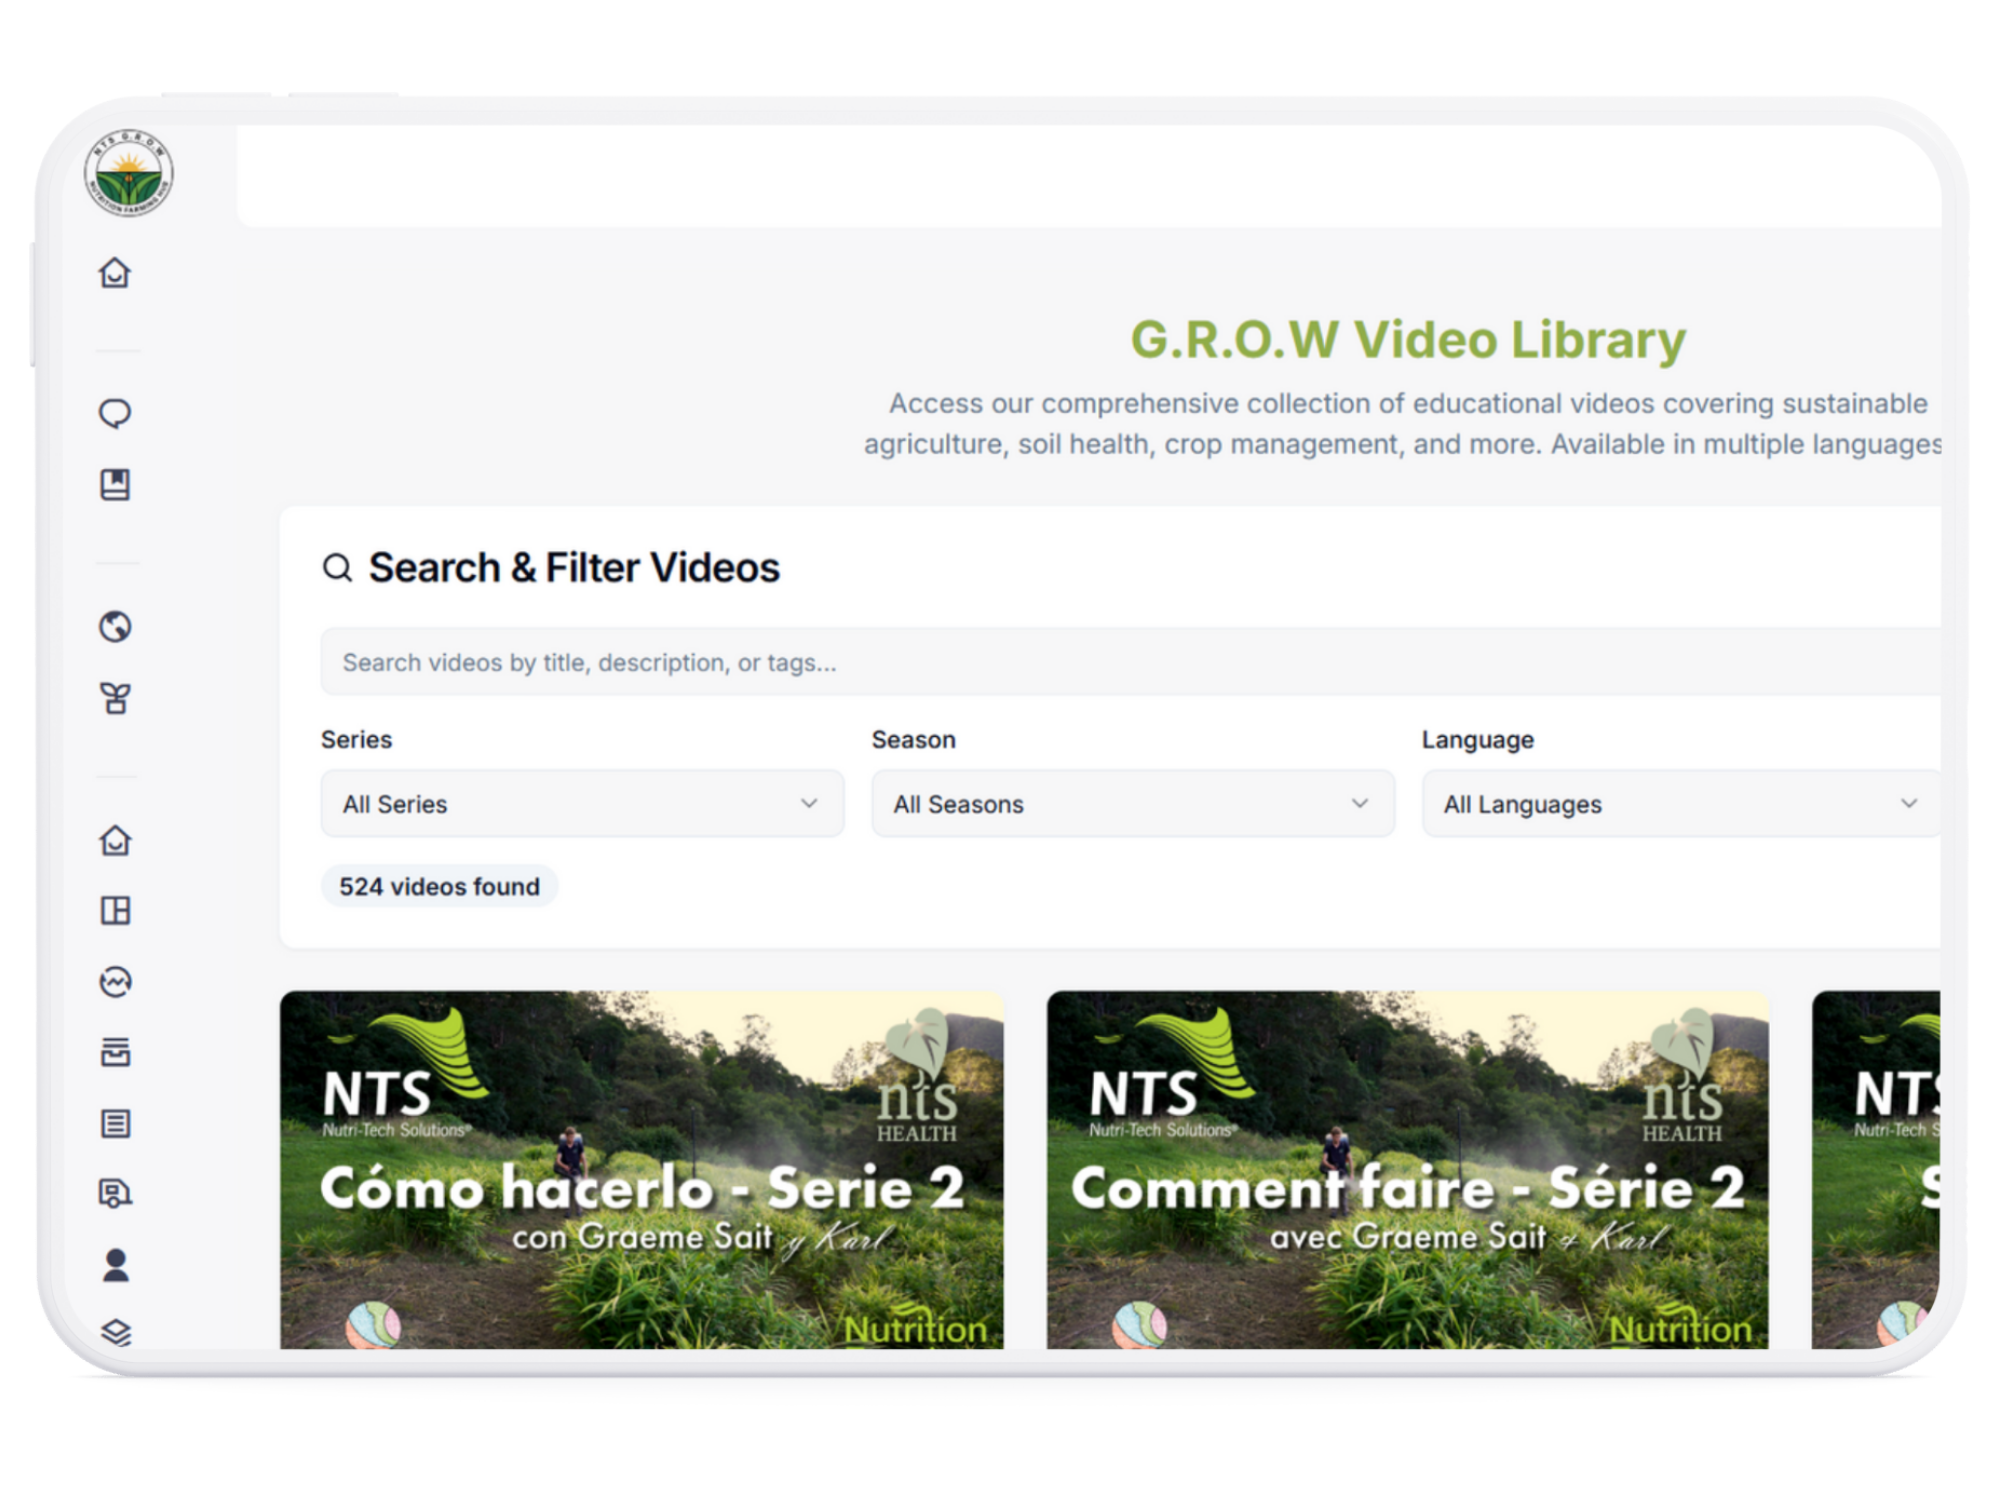Open the analytics trend icon
Viewport: 2000px width, 1500px height.
point(115,981)
